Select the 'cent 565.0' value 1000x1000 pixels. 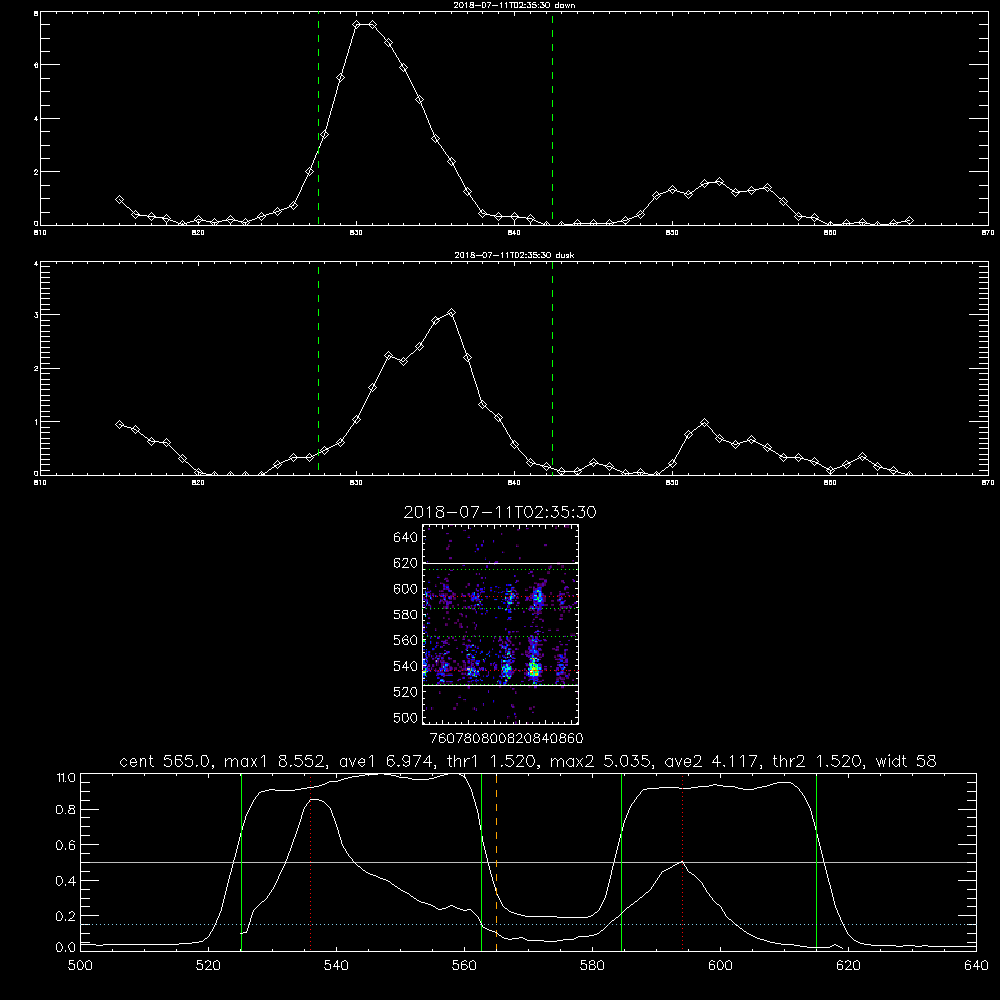click(163, 761)
